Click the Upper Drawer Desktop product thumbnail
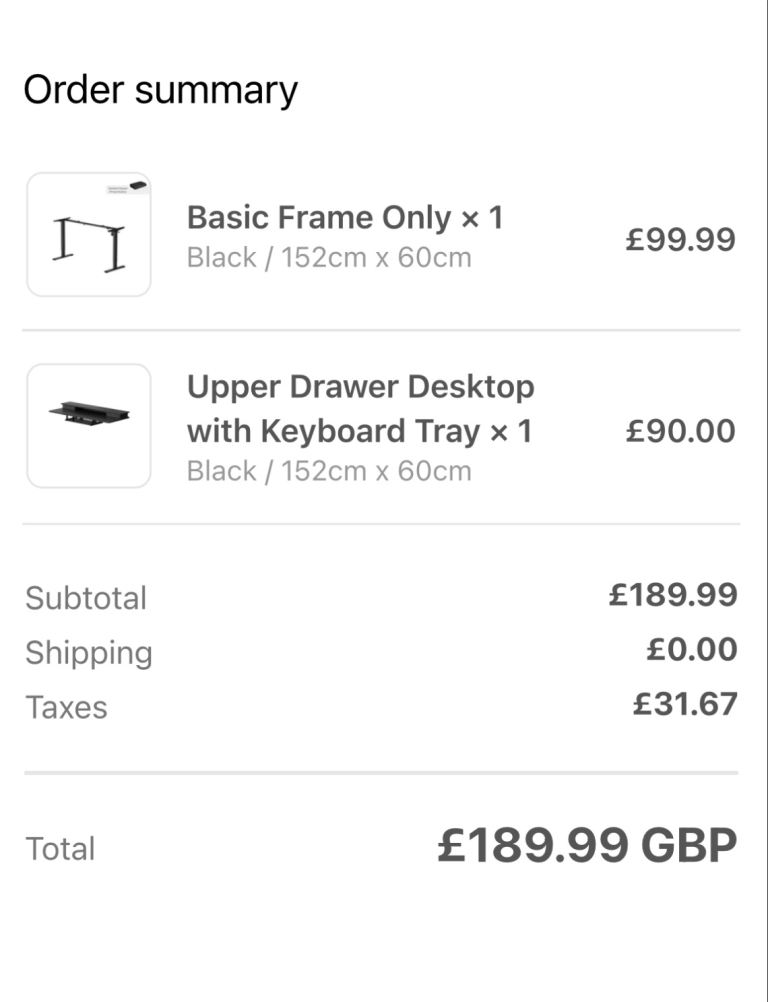 click(89, 426)
